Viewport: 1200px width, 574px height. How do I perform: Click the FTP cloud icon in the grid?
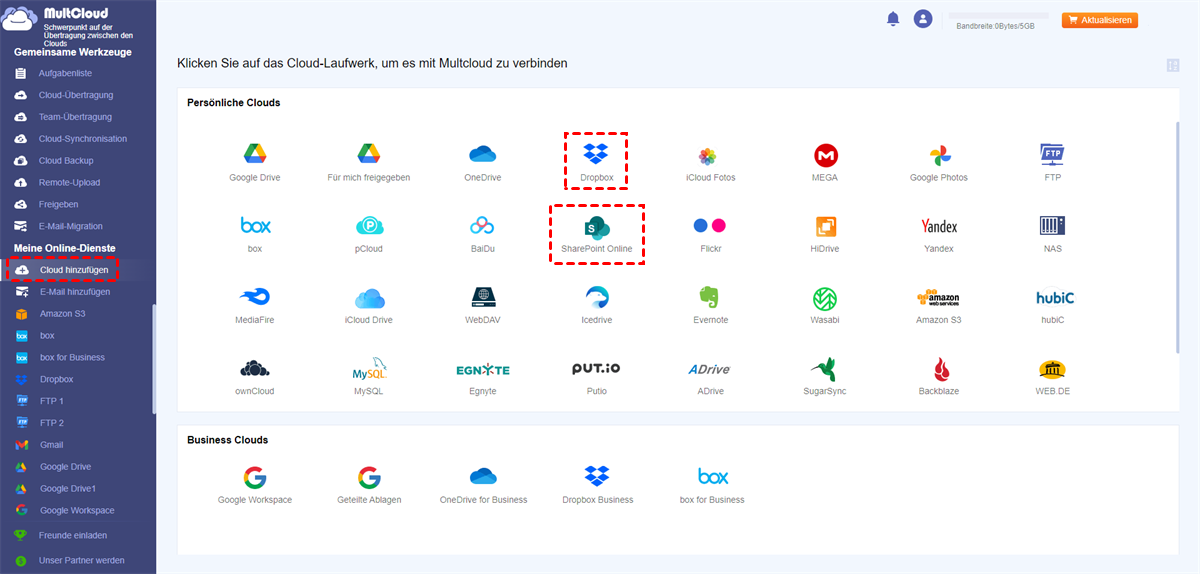tap(1052, 154)
